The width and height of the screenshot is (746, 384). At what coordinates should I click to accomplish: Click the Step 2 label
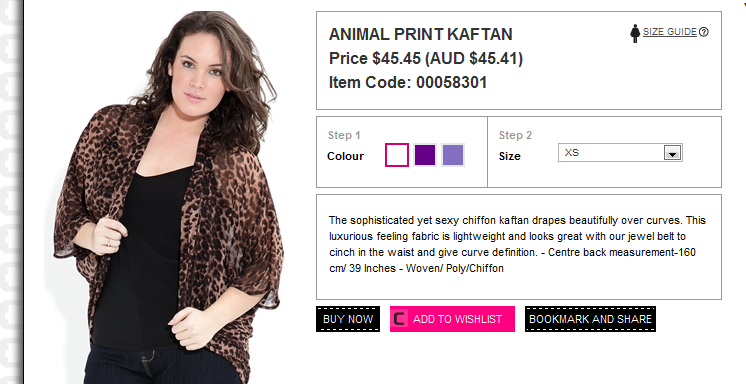click(515, 135)
